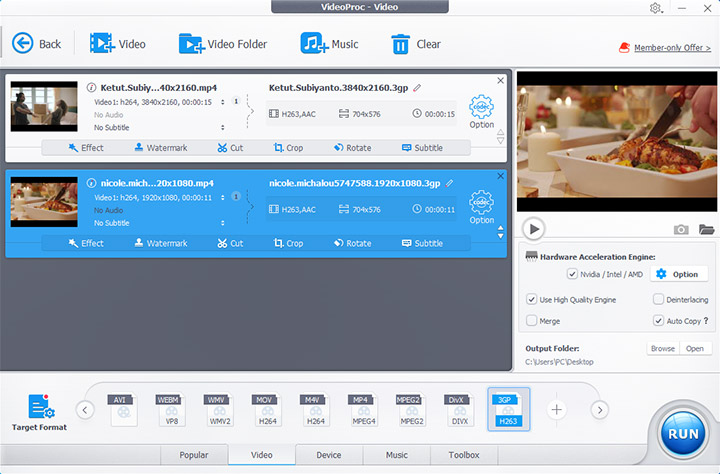The height and width of the screenshot is (474, 720).
Task: Click the RUN button
Action: coord(683,433)
